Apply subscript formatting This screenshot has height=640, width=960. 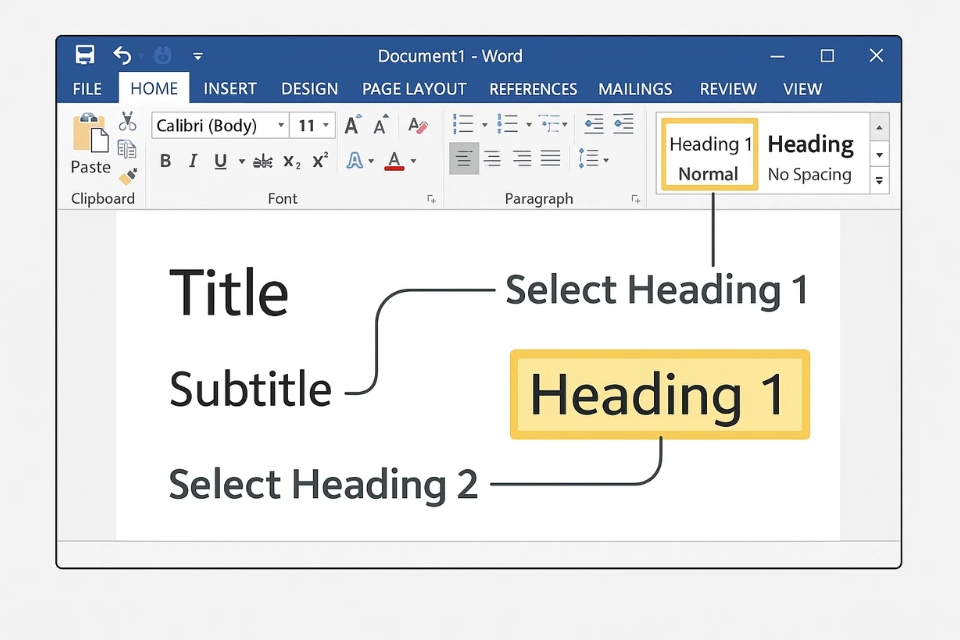click(290, 161)
